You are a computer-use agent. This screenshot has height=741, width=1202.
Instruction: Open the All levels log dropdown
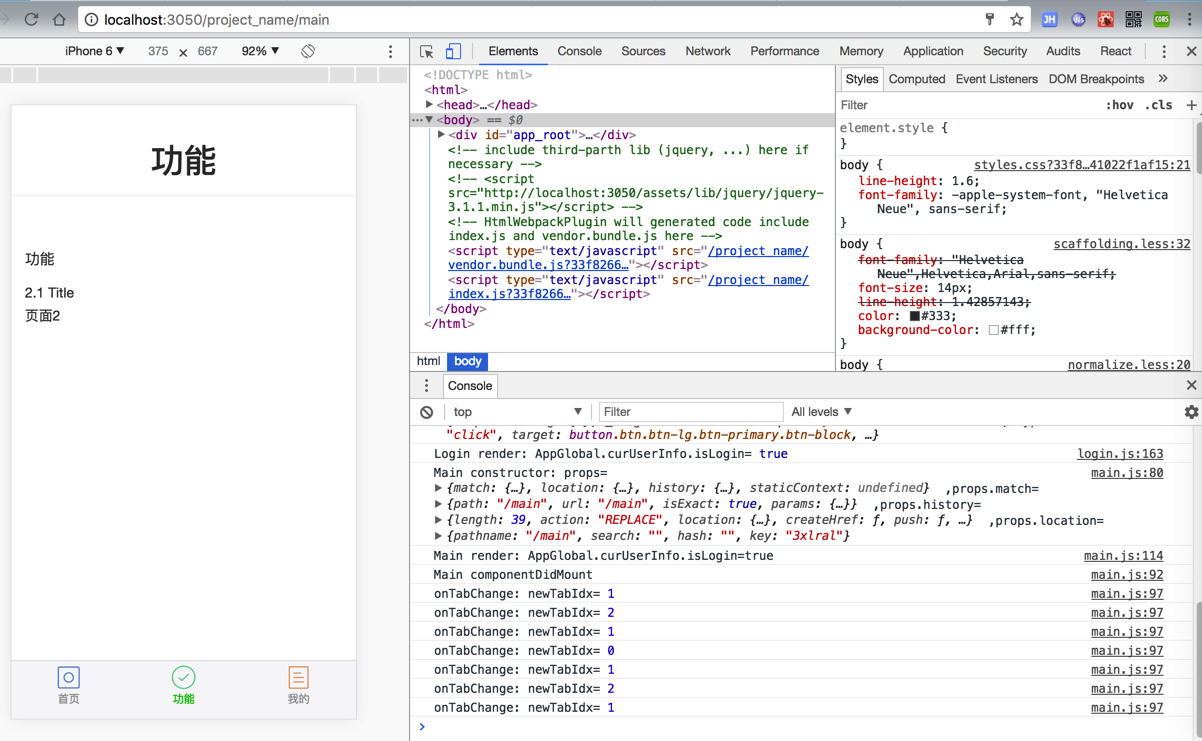click(x=821, y=412)
